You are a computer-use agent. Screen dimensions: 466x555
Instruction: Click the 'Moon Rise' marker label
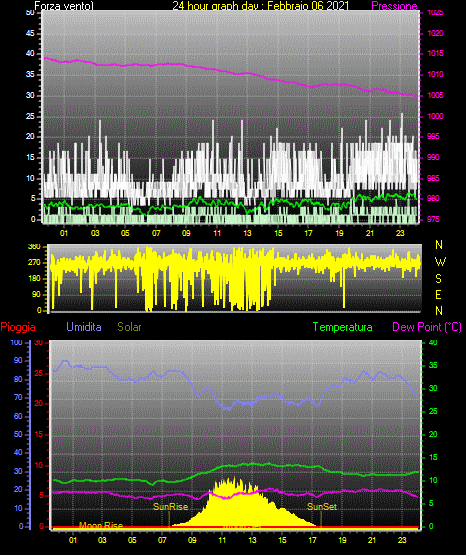pos(101,525)
